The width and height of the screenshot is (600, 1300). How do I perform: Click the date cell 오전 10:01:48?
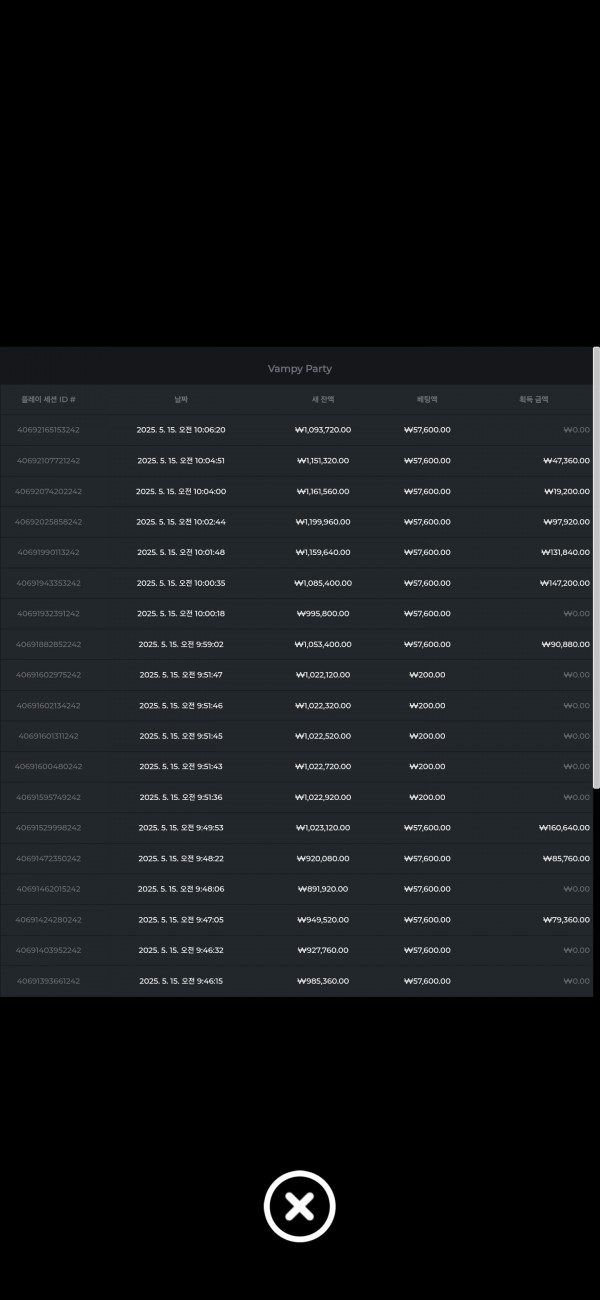click(181, 553)
